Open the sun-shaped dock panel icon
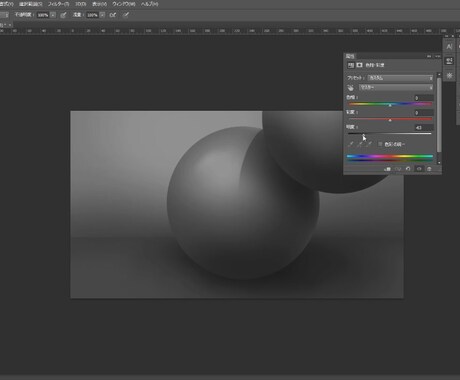Screen dimensions: 460x380 click(x=449, y=75)
